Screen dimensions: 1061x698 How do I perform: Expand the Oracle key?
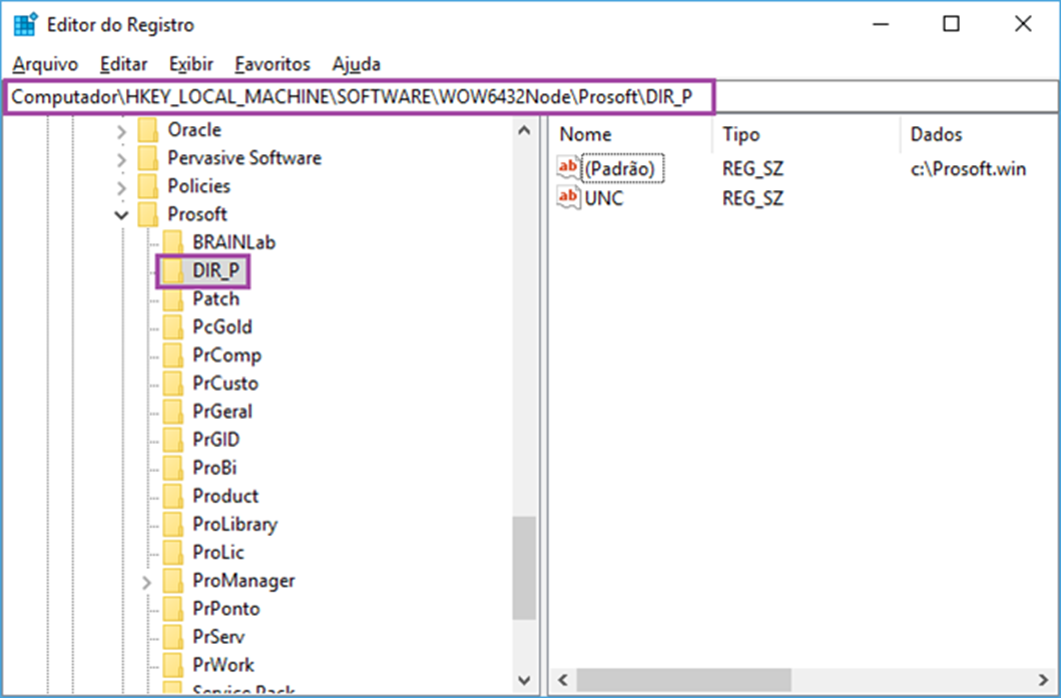tap(122, 131)
